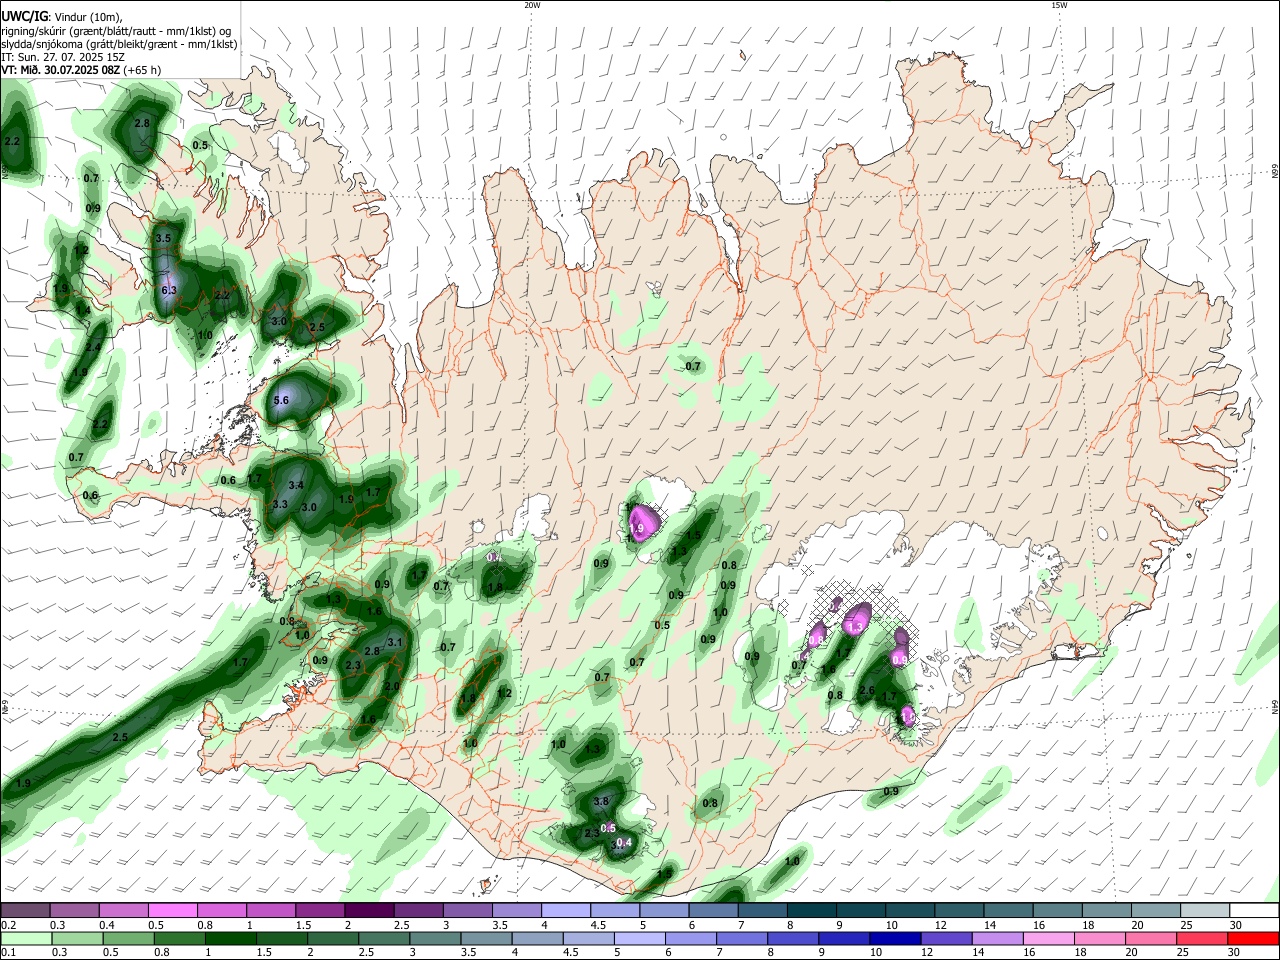
Task: Click the '64N' latitude label on right edge
Action: (x=1275, y=707)
